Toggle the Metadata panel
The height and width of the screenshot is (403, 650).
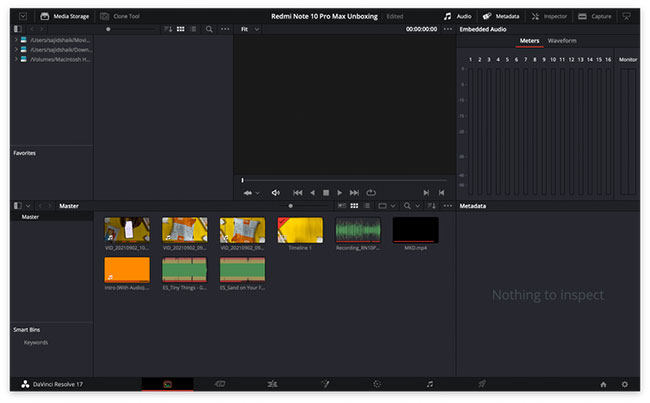(x=501, y=16)
